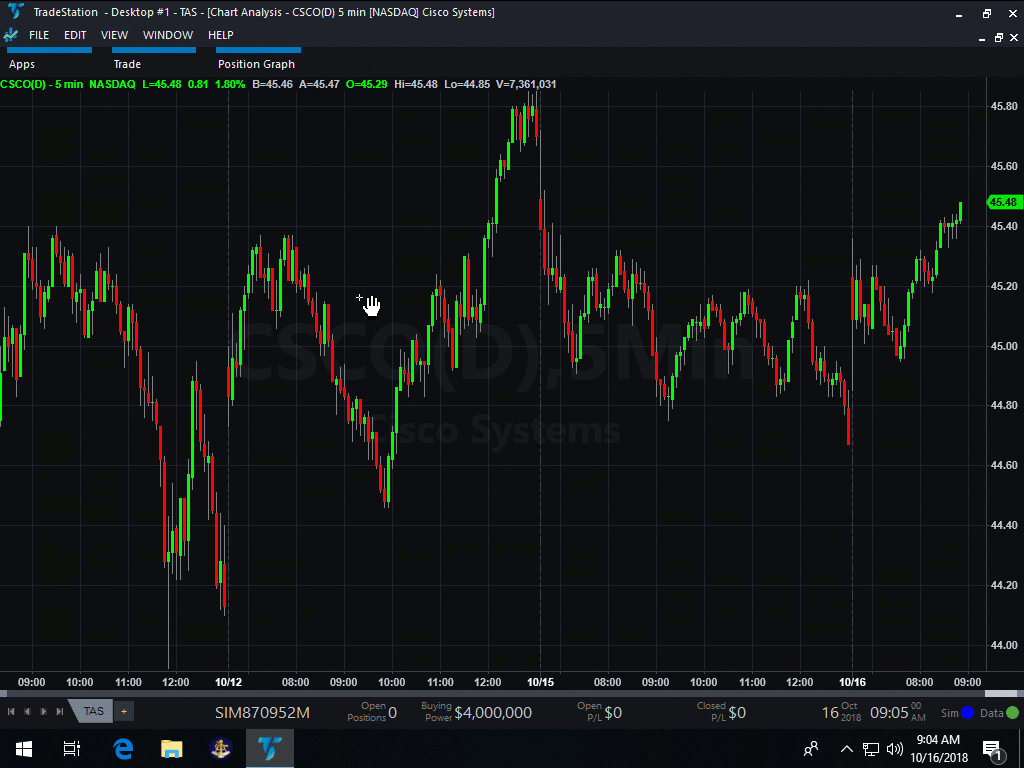Open the Position Graph panel
The width and height of the screenshot is (1024, 768).
256,64
